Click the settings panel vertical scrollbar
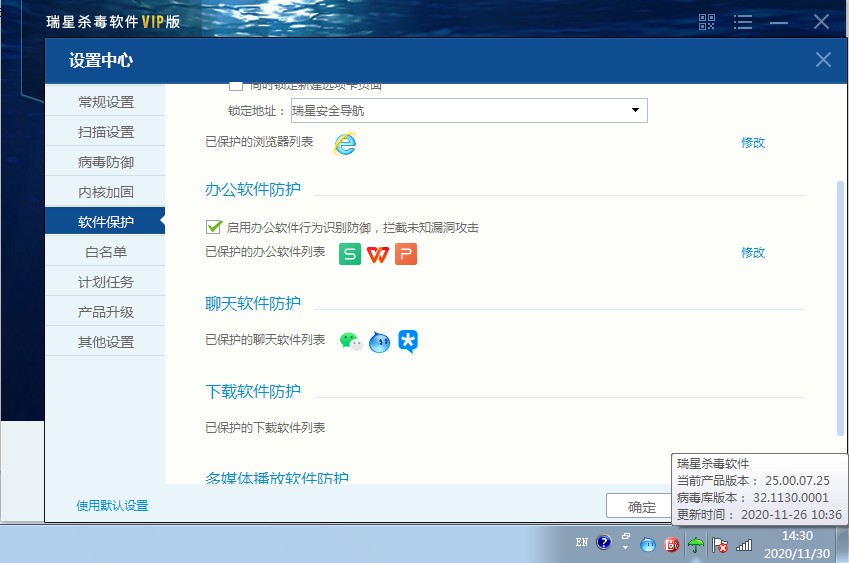Screen dimensions: 849x563 pyautogui.click(x=840, y=307)
